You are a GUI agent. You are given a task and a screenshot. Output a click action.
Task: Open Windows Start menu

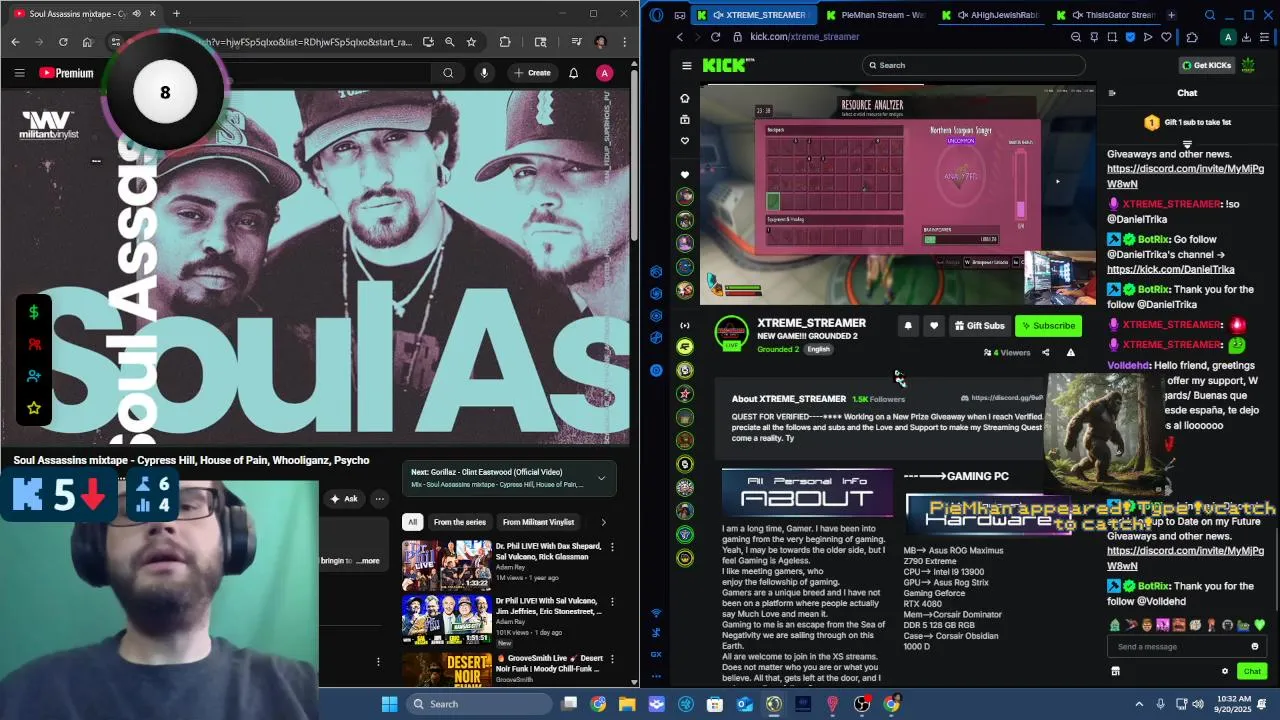(389, 704)
